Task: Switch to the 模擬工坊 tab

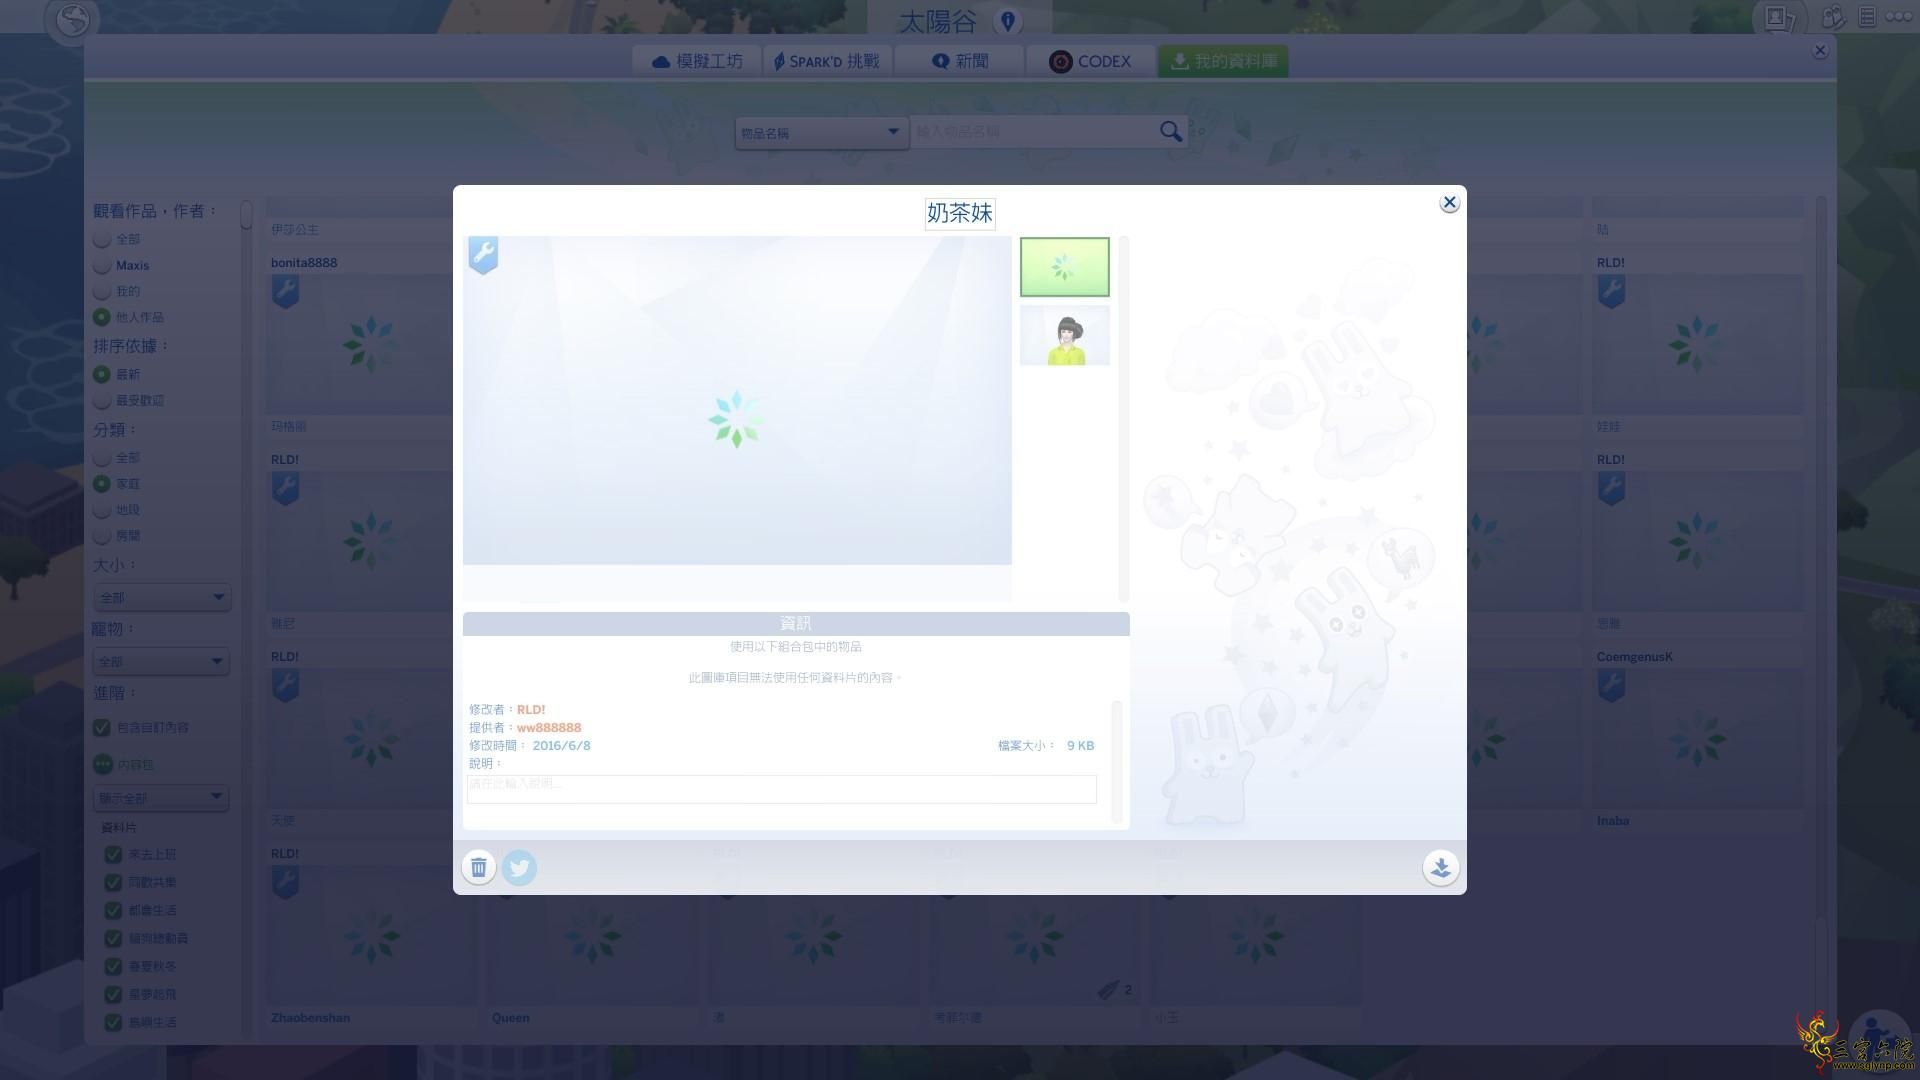Action: (x=697, y=62)
